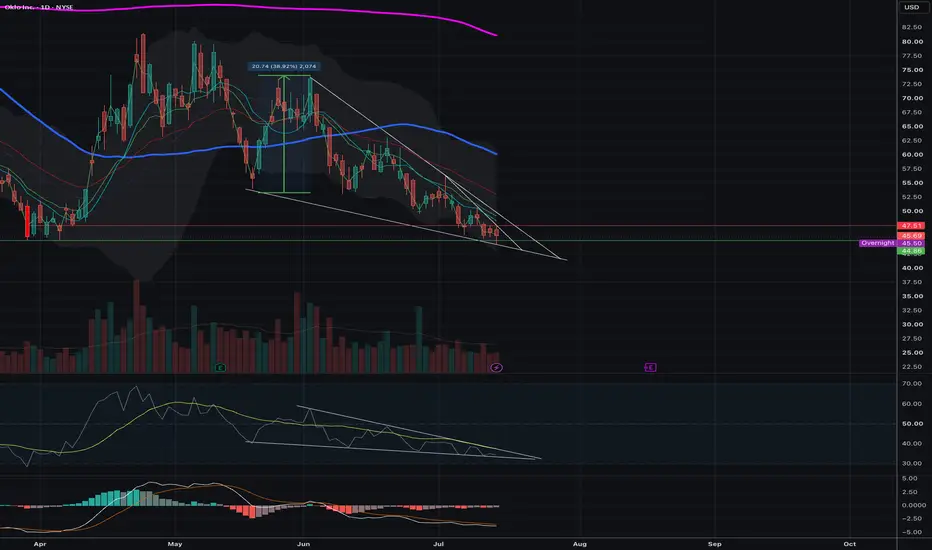The width and height of the screenshot is (932, 550).
Task: Click the 40.00 price scale value
Action: click(x=912, y=268)
